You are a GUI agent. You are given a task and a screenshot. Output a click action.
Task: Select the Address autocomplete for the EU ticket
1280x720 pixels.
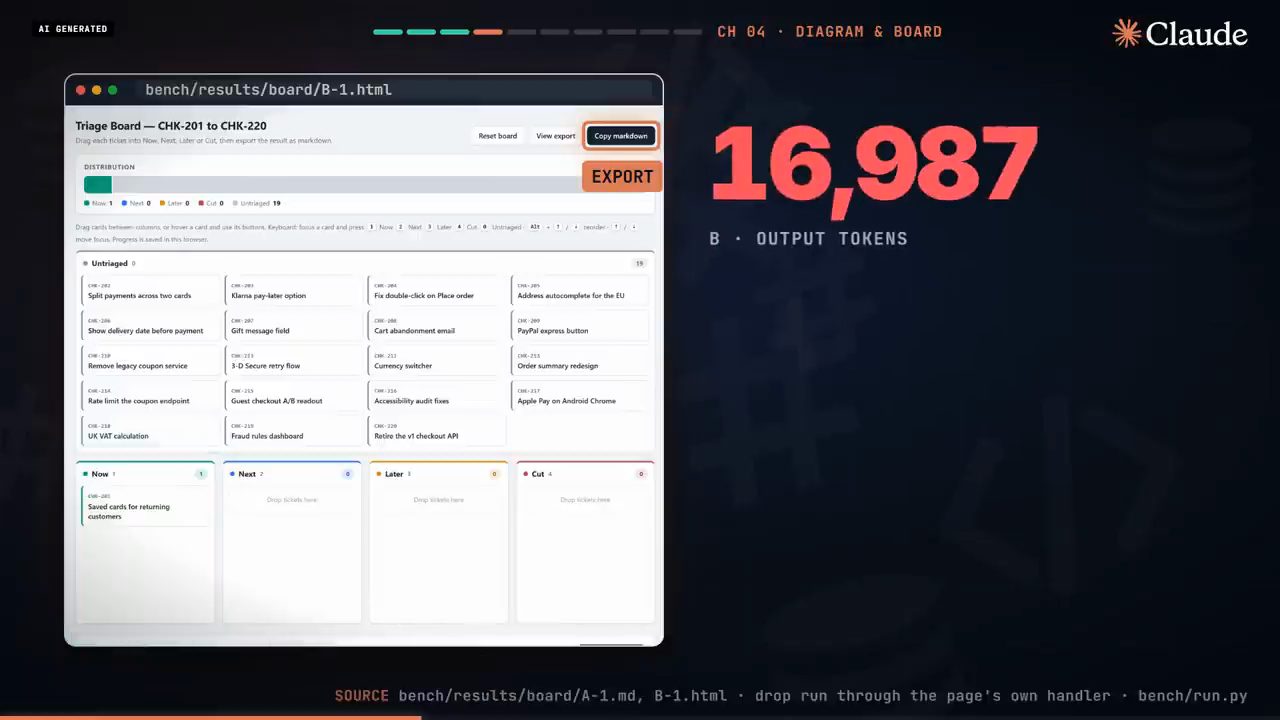(580, 291)
